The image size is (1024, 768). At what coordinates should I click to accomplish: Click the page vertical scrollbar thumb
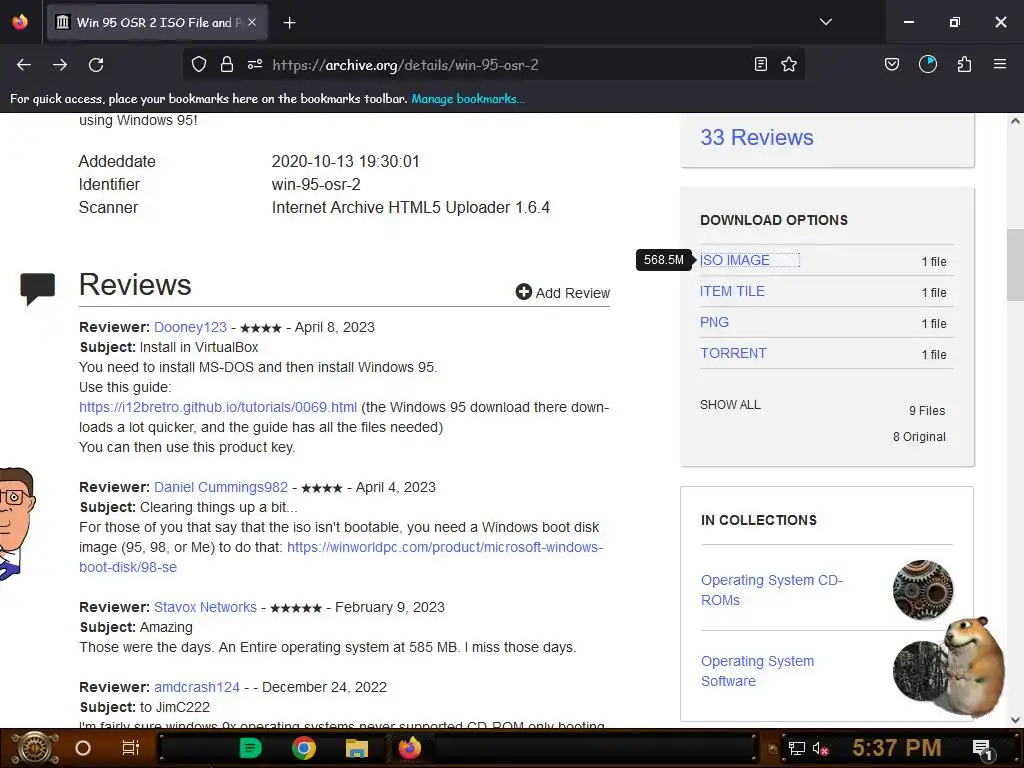[1014, 264]
